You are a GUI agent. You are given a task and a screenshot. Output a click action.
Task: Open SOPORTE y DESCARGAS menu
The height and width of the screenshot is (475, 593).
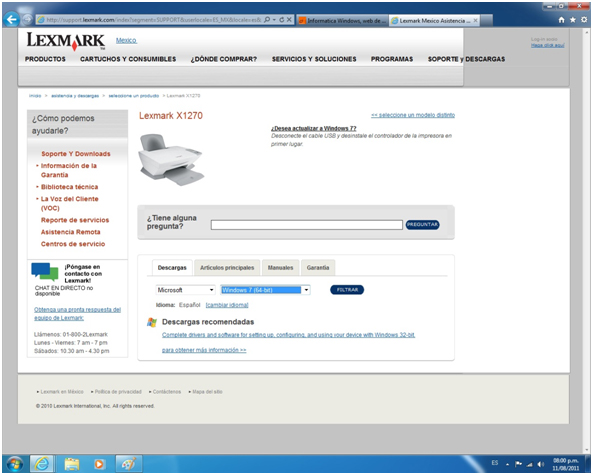tap(466, 59)
